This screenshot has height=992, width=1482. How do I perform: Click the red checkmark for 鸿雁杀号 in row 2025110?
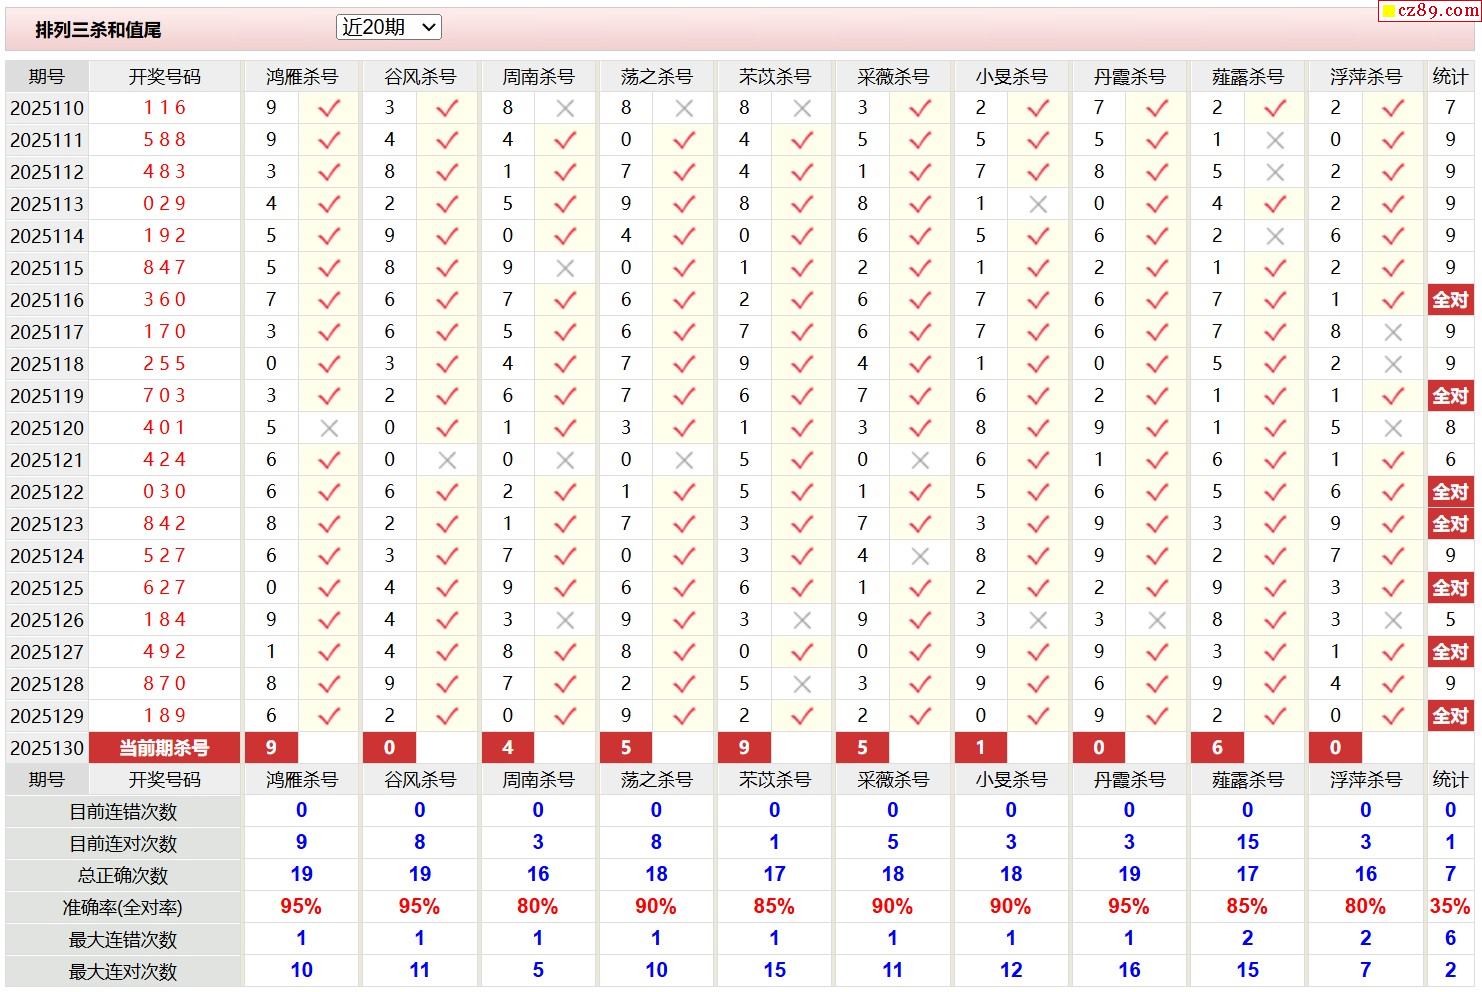pyautogui.click(x=328, y=108)
